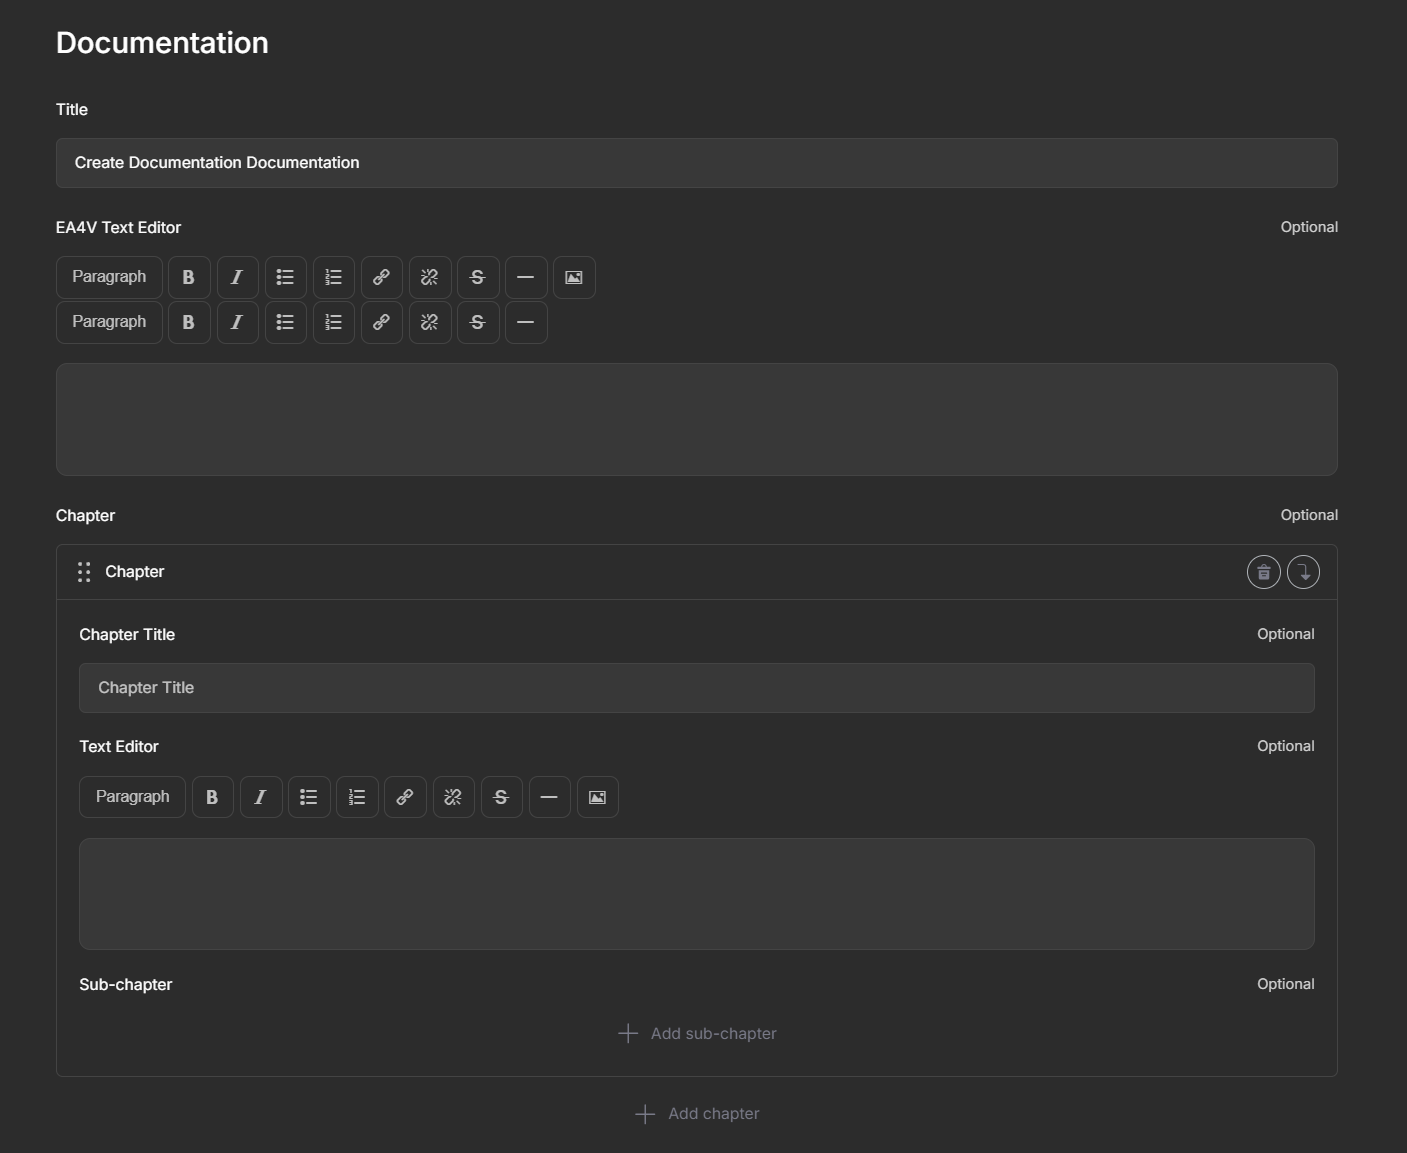Insert image in the chapter Text Editor toolbar
Screen dimensions: 1407x1153
pos(597,797)
